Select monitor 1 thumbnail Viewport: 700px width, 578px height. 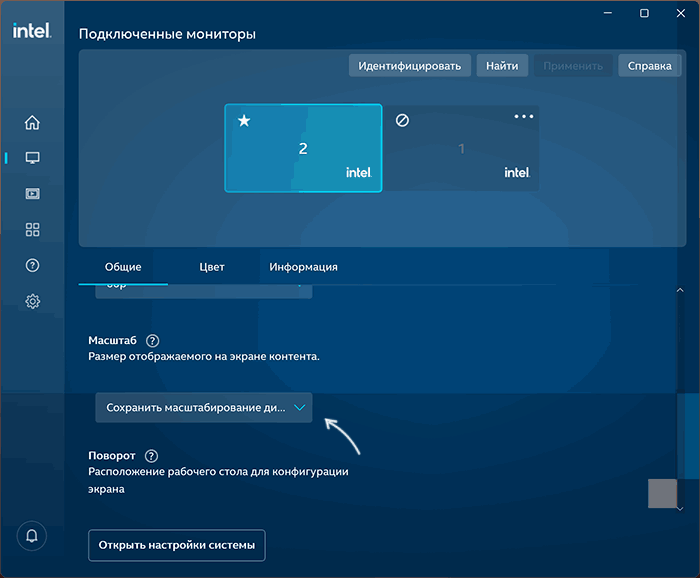point(461,148)
